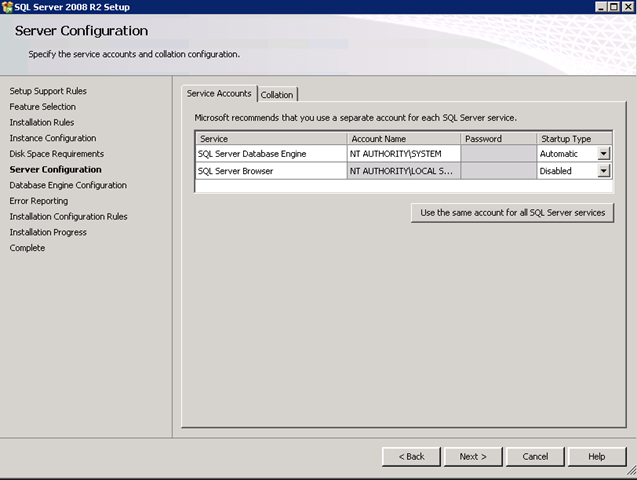Screen dimensions: 637x480
Task: Click Feature Selection in the steps list
Action: tap(43, 107)
